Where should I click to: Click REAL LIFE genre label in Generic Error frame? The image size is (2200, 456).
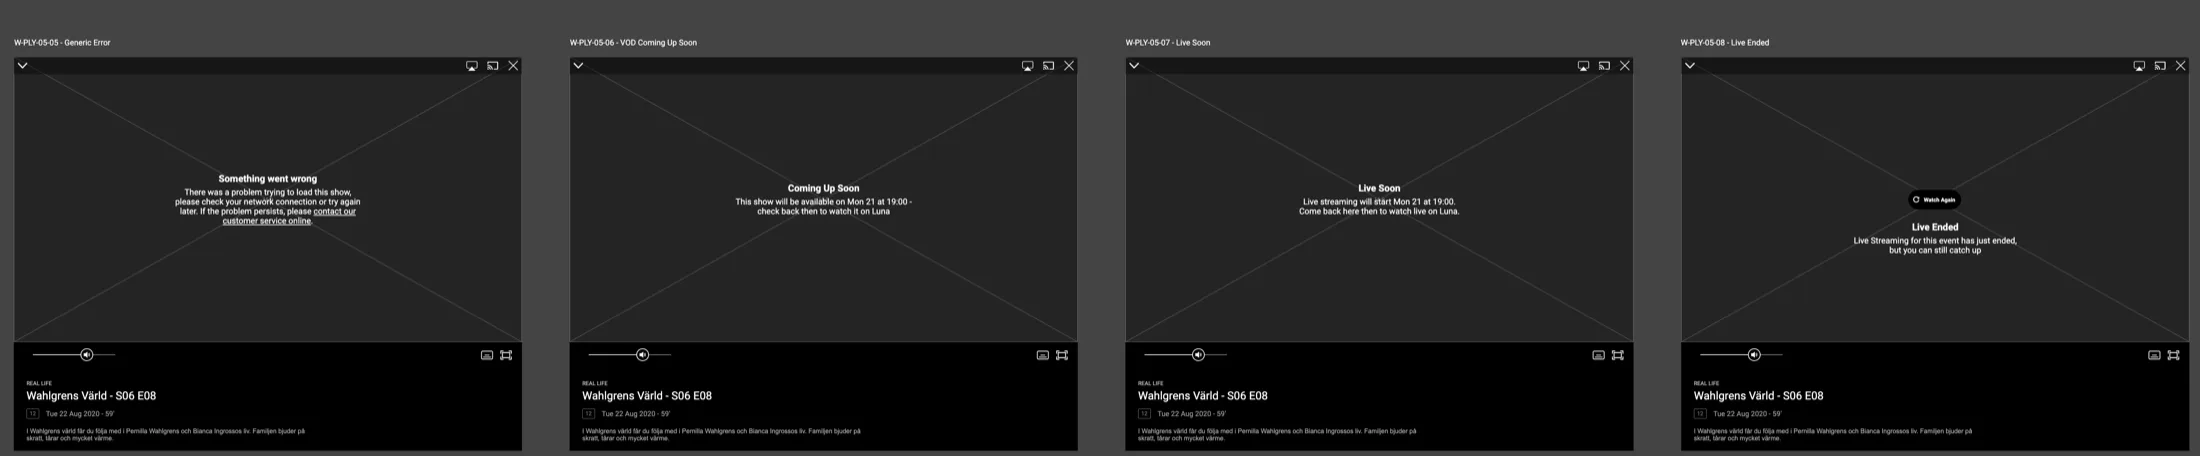pyautogui.click(x=39, y=383)
